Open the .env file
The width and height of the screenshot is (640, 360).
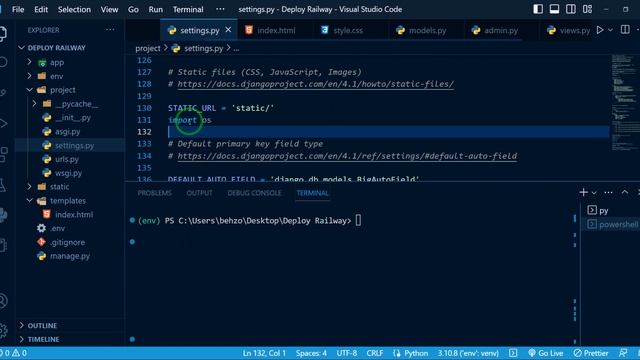[70, 228]
